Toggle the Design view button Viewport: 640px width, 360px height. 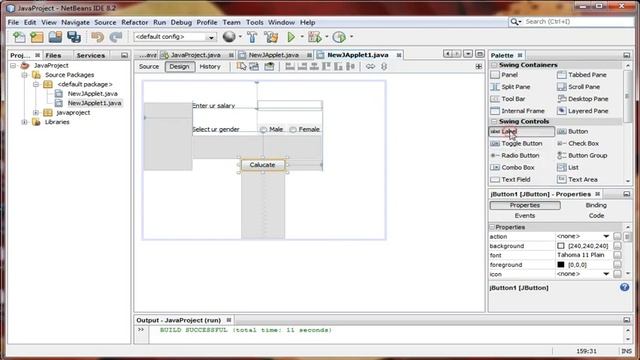pyautogui.click(x=180, y=67)
